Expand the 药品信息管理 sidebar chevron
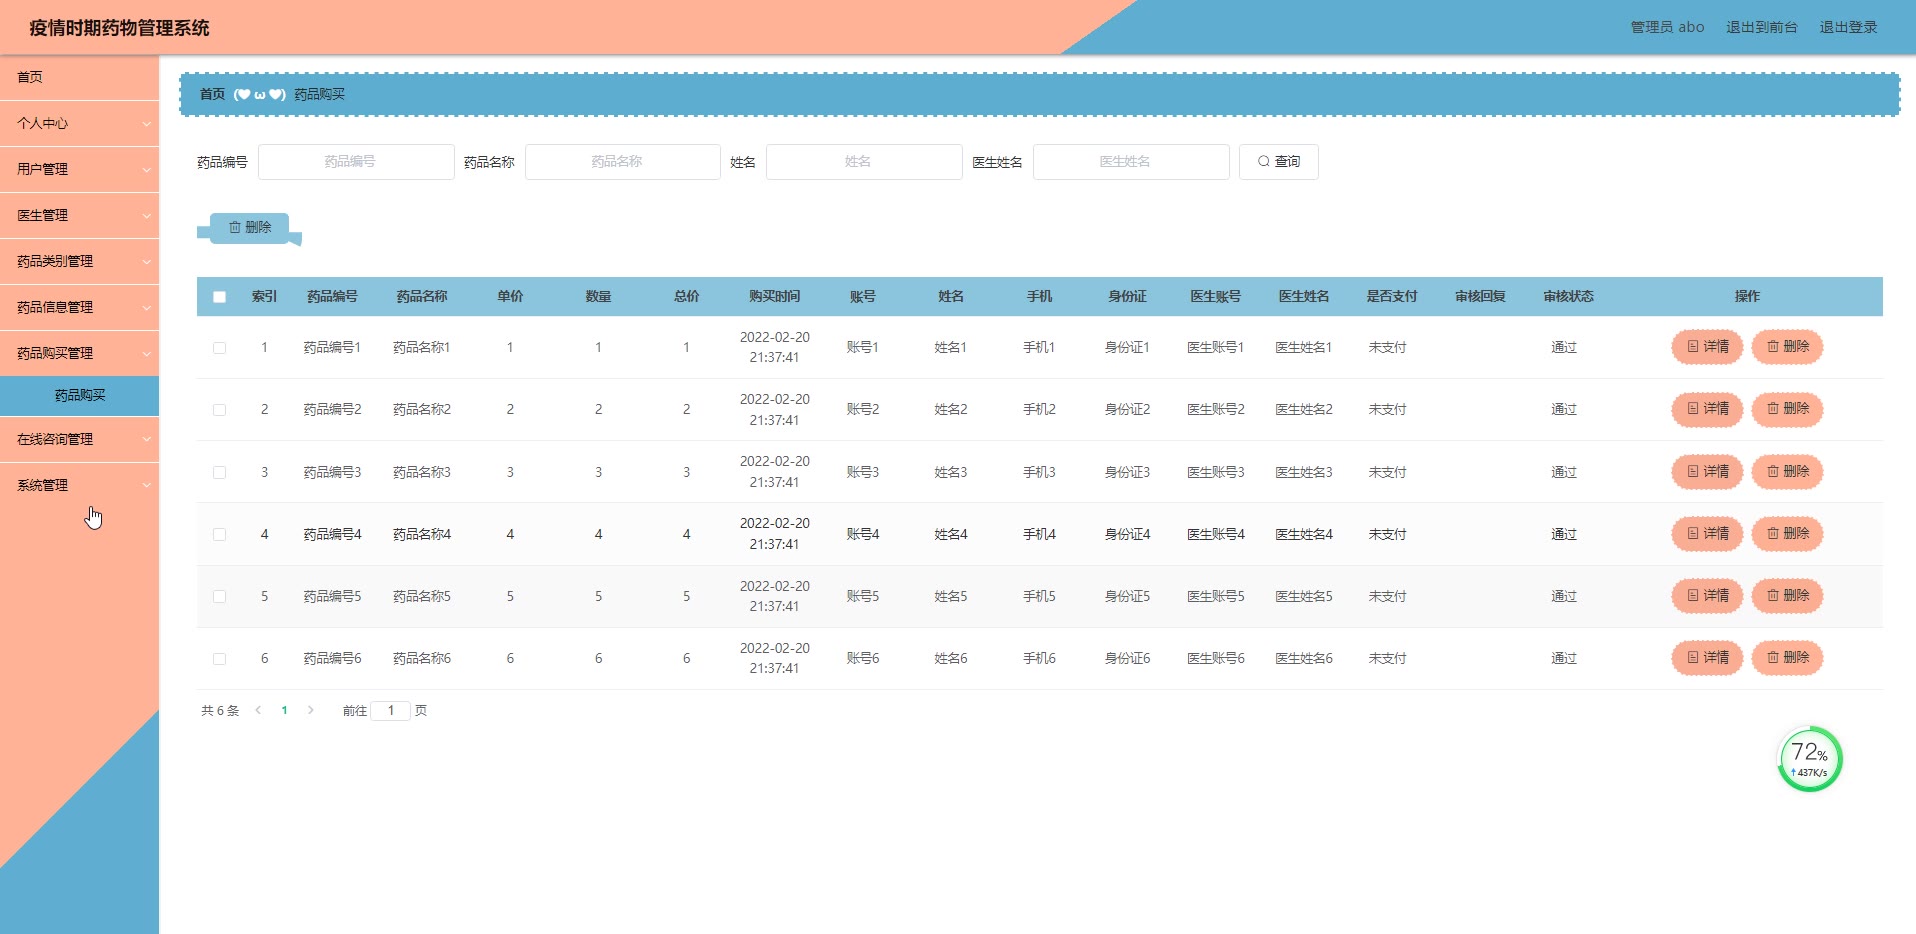 pos(147,308)
